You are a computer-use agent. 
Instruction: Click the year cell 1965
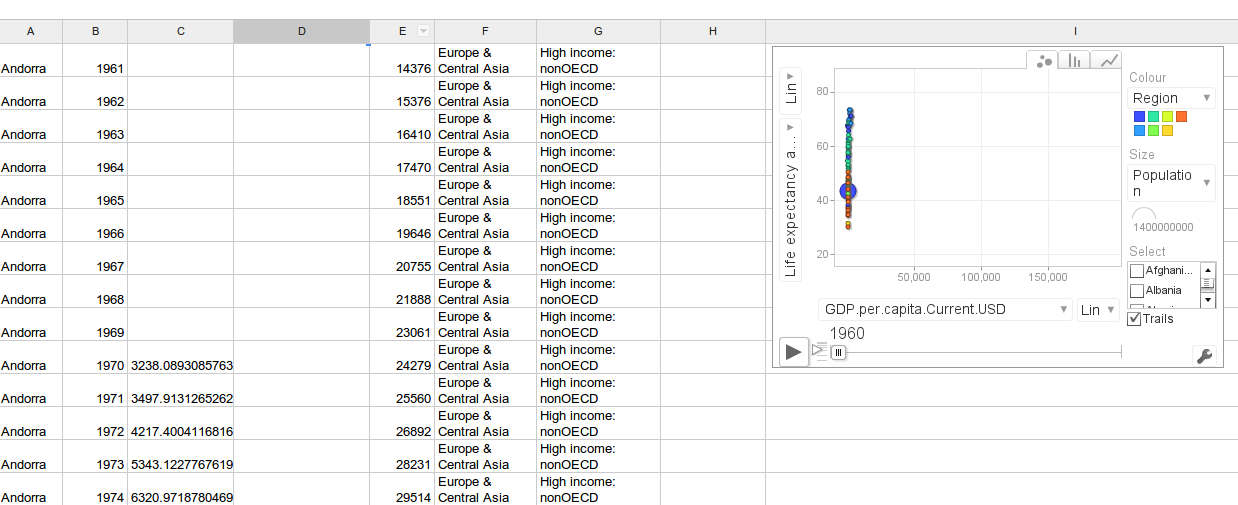click(95, 193)
